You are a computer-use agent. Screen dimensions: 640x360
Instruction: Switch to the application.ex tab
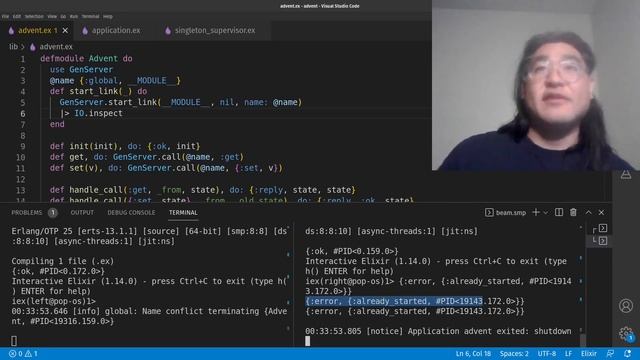point(116,31)
